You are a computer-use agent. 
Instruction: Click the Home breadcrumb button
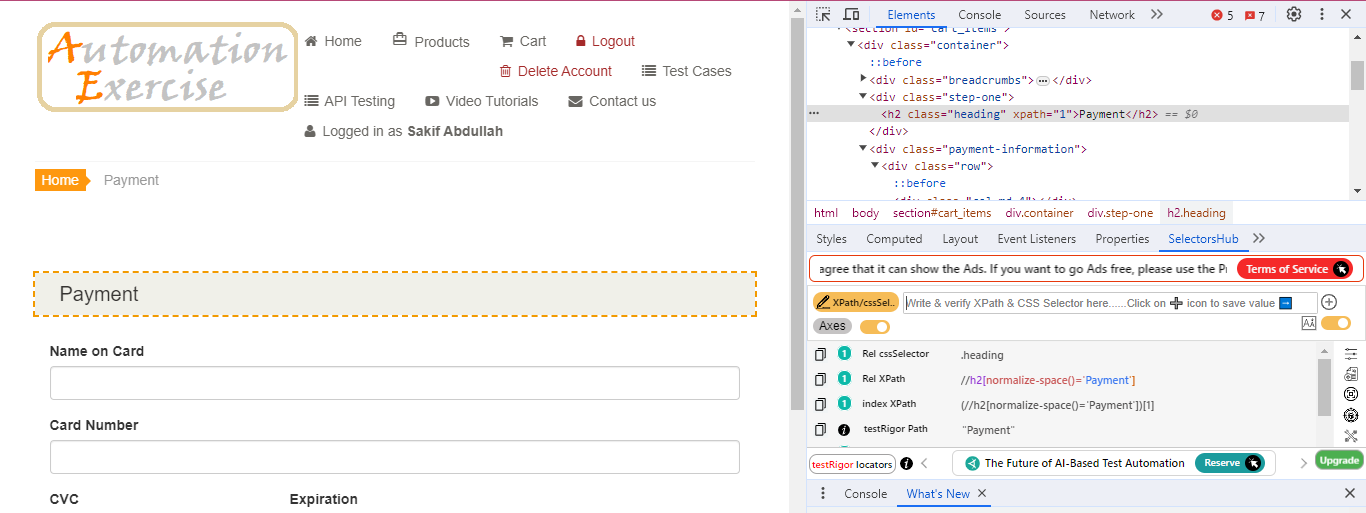pyautogui.click(x=60, y=180)
